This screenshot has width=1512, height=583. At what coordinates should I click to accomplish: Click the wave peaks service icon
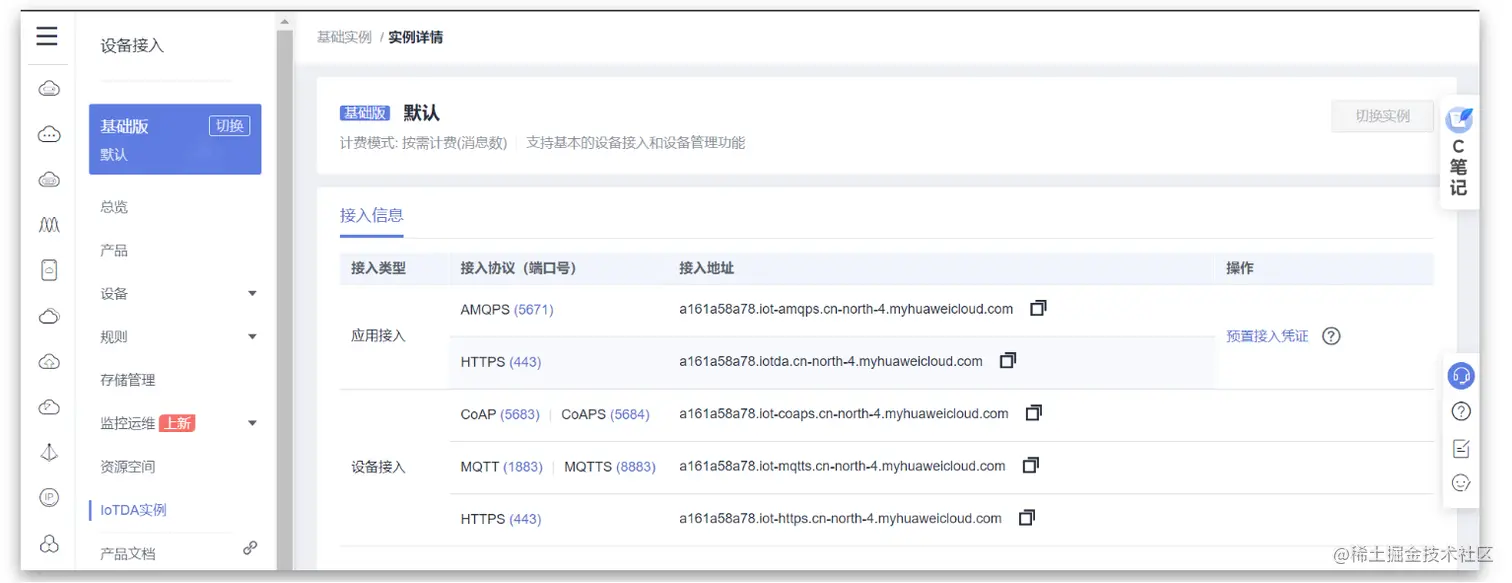49,225
